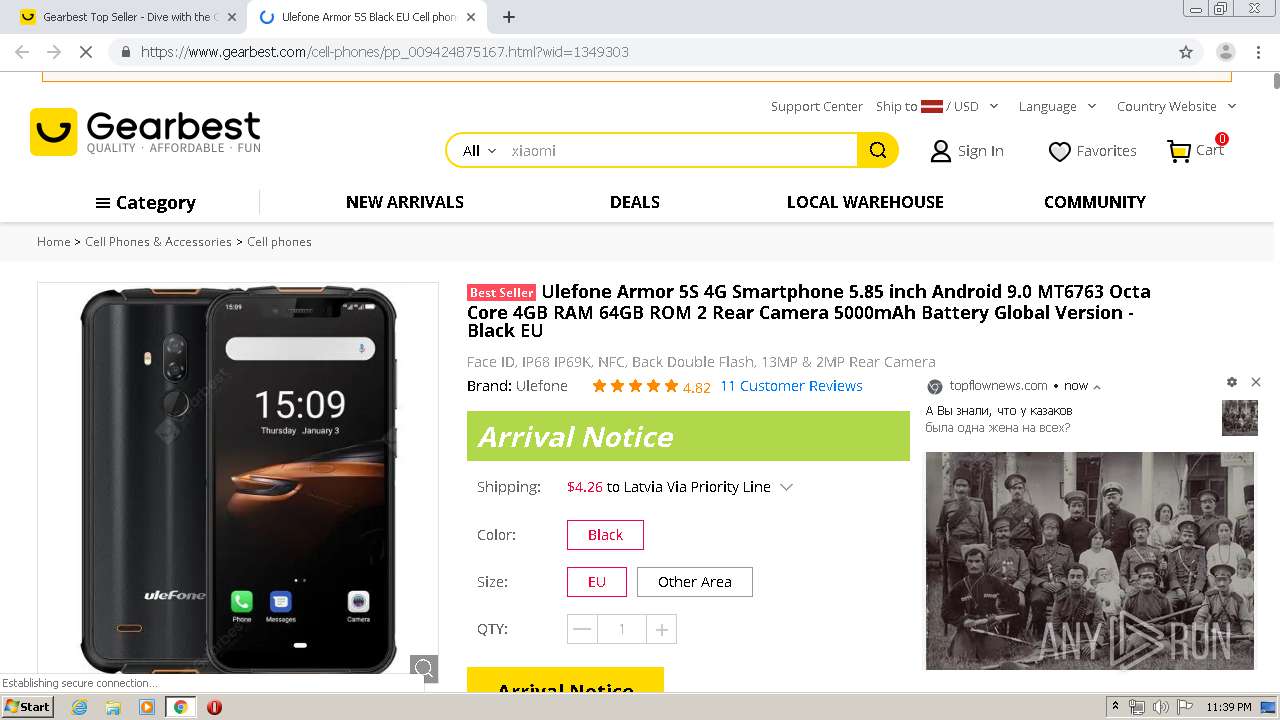
Task: Open Cell Phones & Accessories breadcrumb
Action: pyautogui.click(x=158, y=242)
